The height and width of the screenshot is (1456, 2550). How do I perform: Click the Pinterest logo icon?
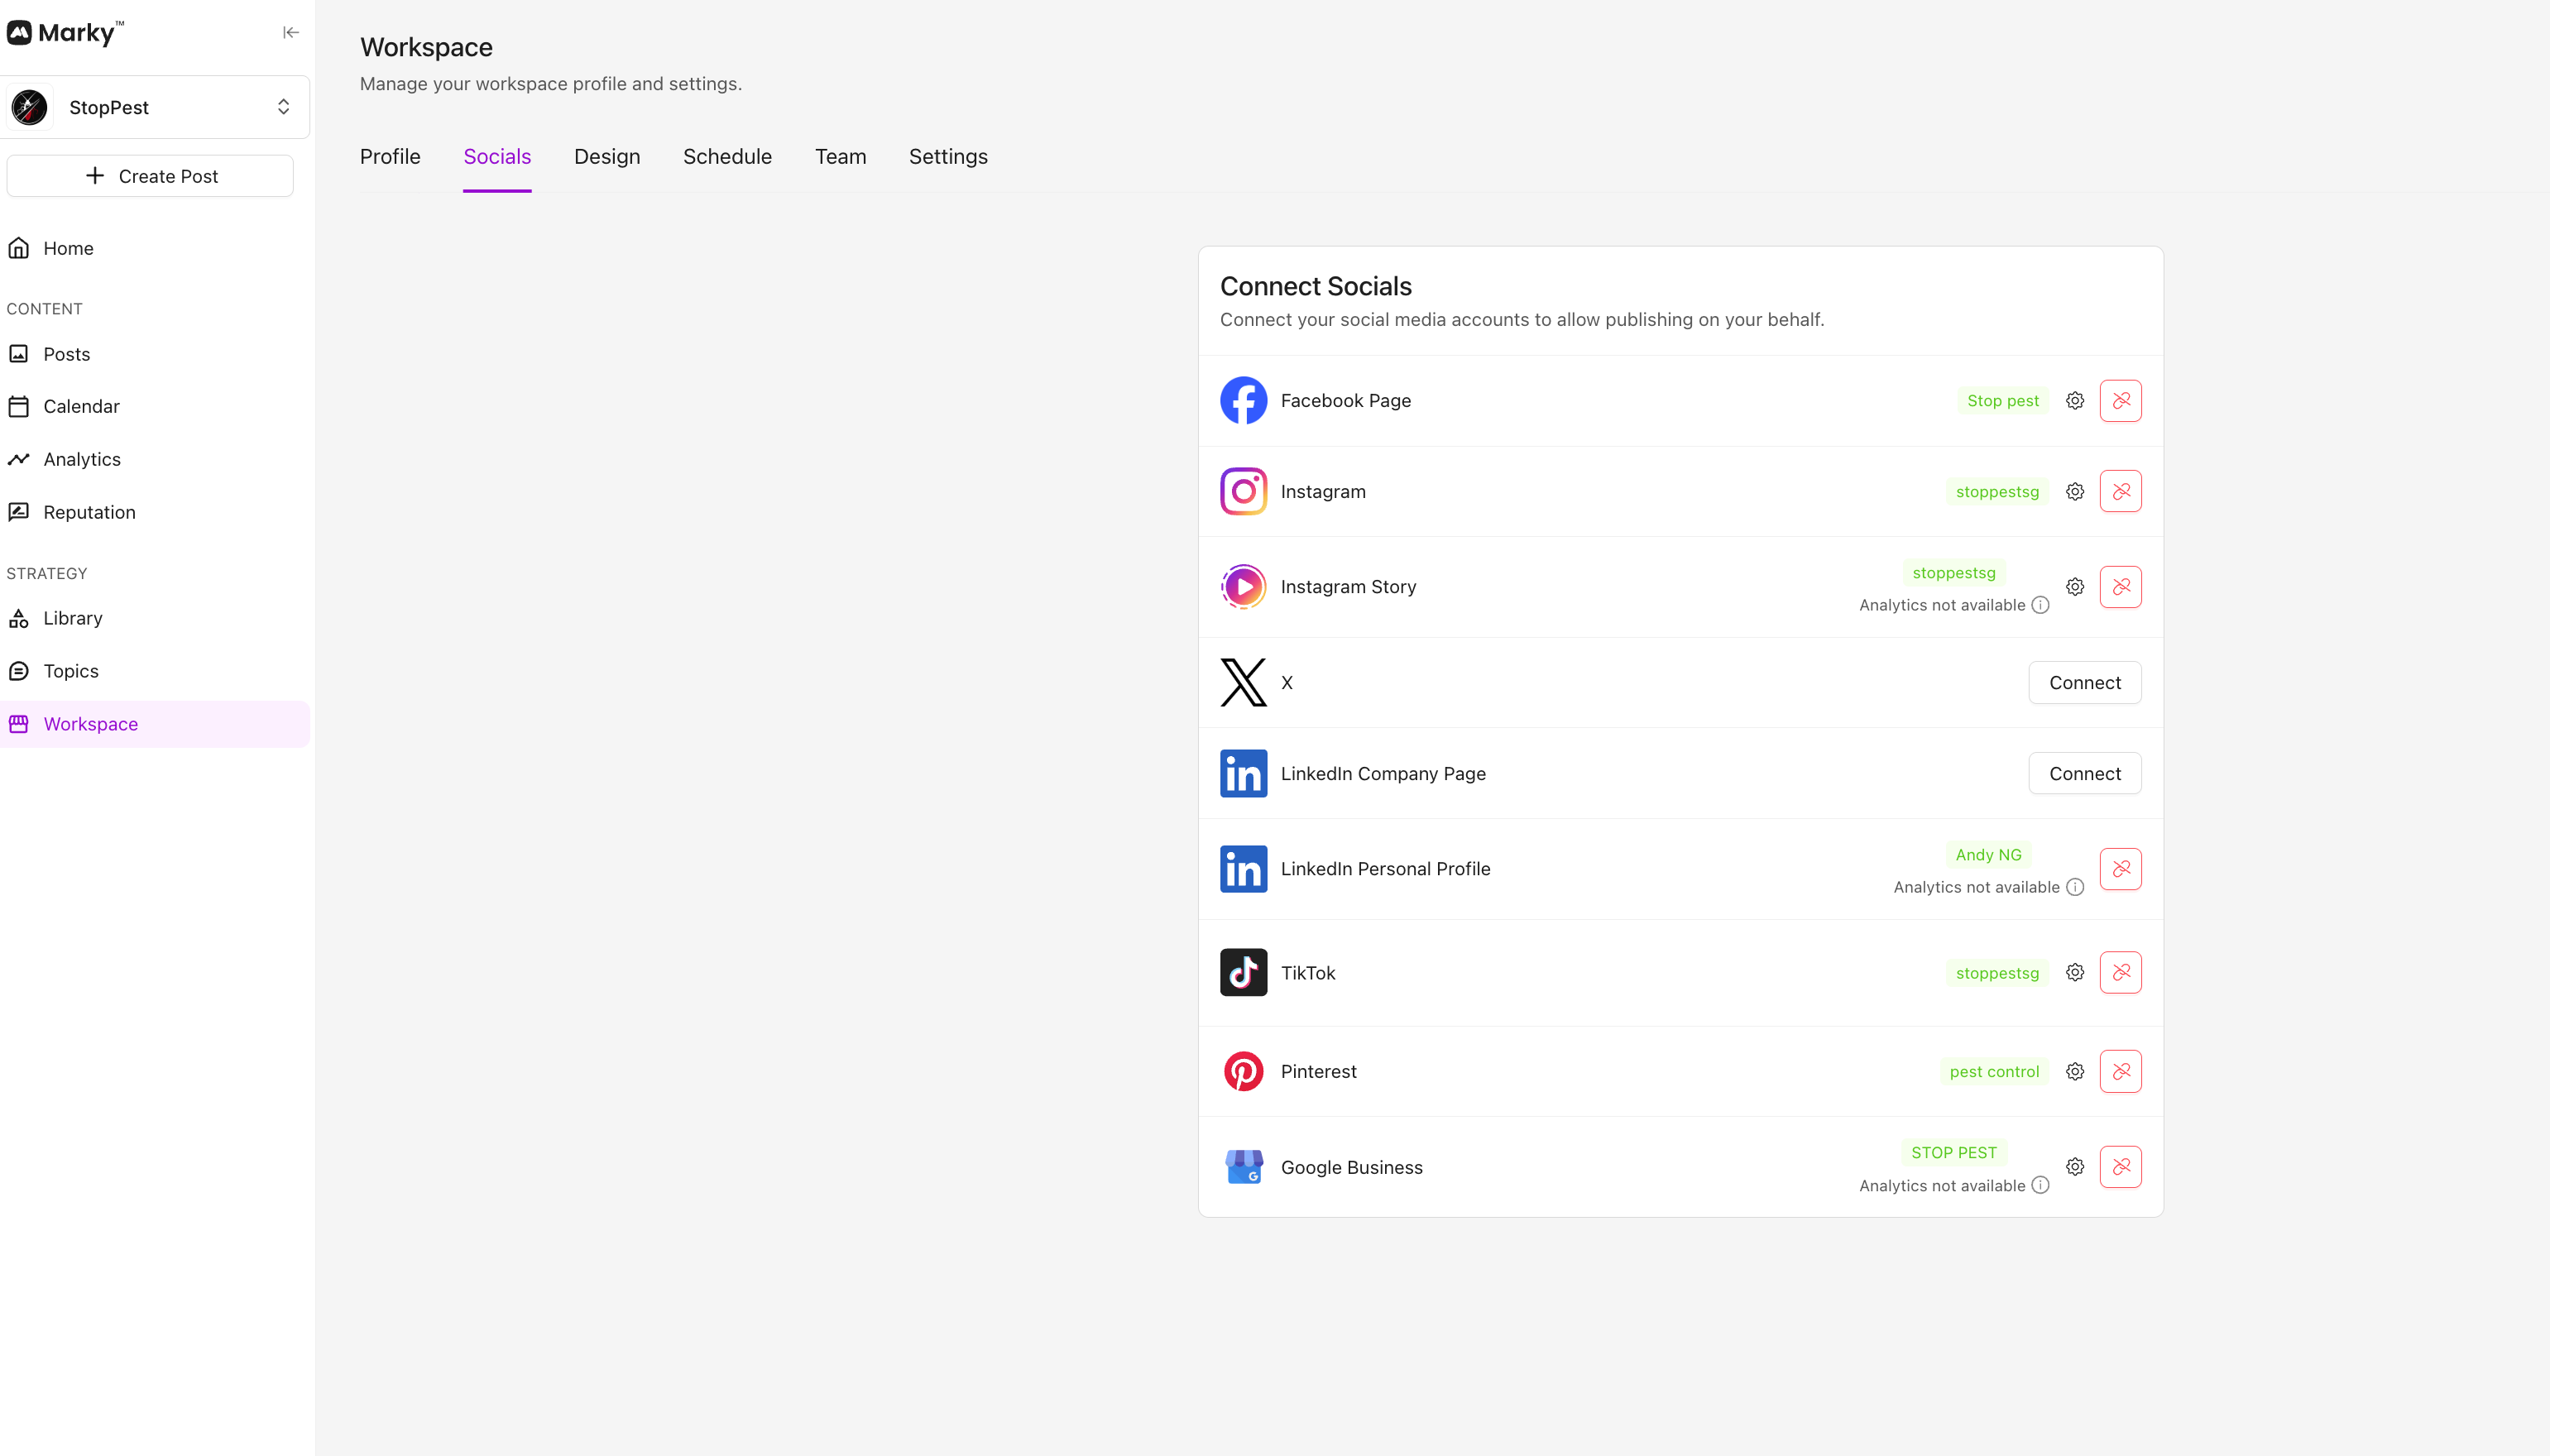coord(1243,1072)
